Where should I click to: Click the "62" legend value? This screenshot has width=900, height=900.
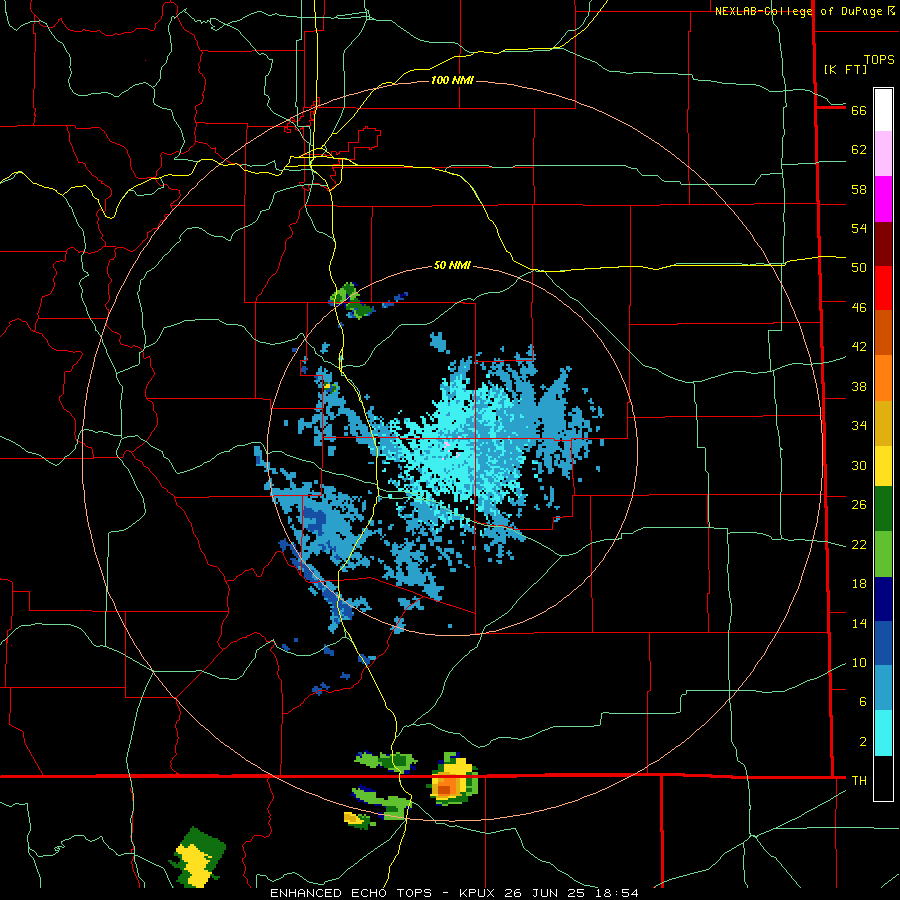point(859,150)
